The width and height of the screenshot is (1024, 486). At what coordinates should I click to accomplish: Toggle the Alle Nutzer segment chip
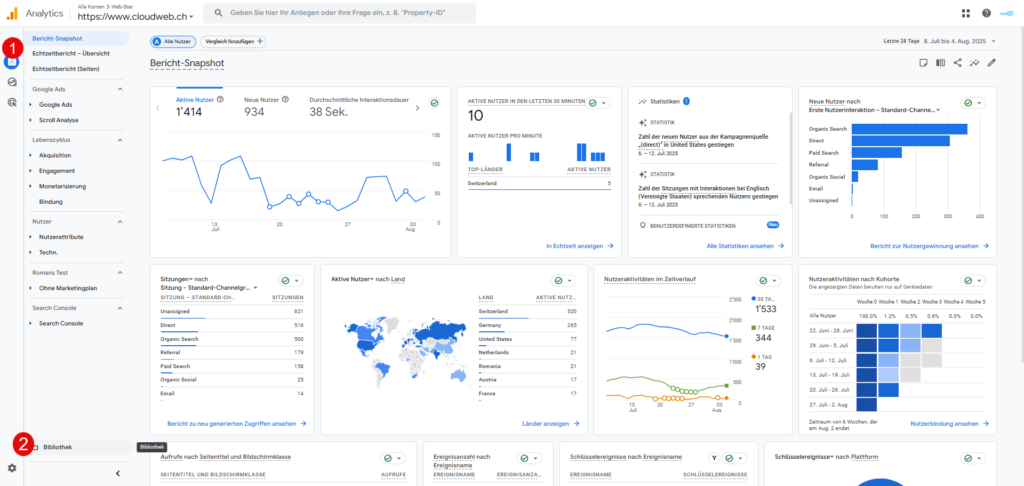coord(173,41)
